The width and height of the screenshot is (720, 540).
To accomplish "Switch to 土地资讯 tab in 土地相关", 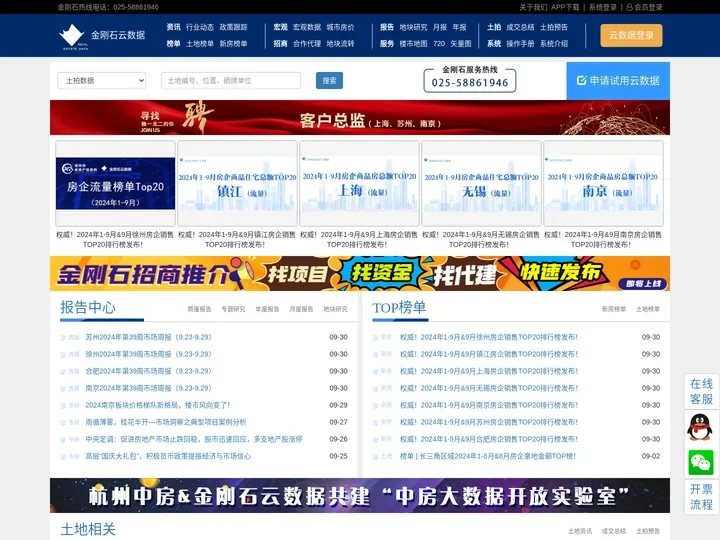I will [x=580, y=531].
